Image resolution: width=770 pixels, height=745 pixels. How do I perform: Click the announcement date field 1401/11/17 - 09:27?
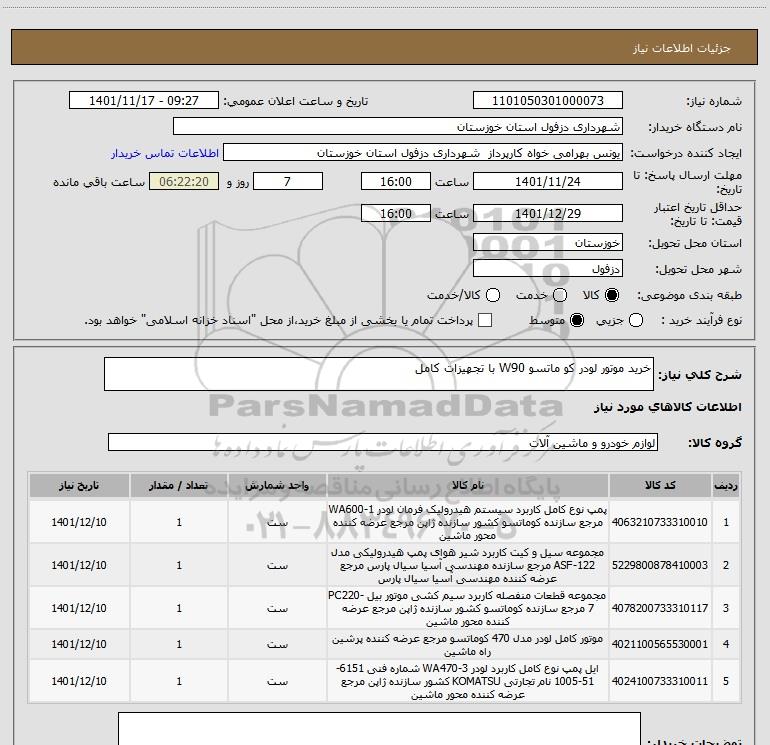pos(144,101)
